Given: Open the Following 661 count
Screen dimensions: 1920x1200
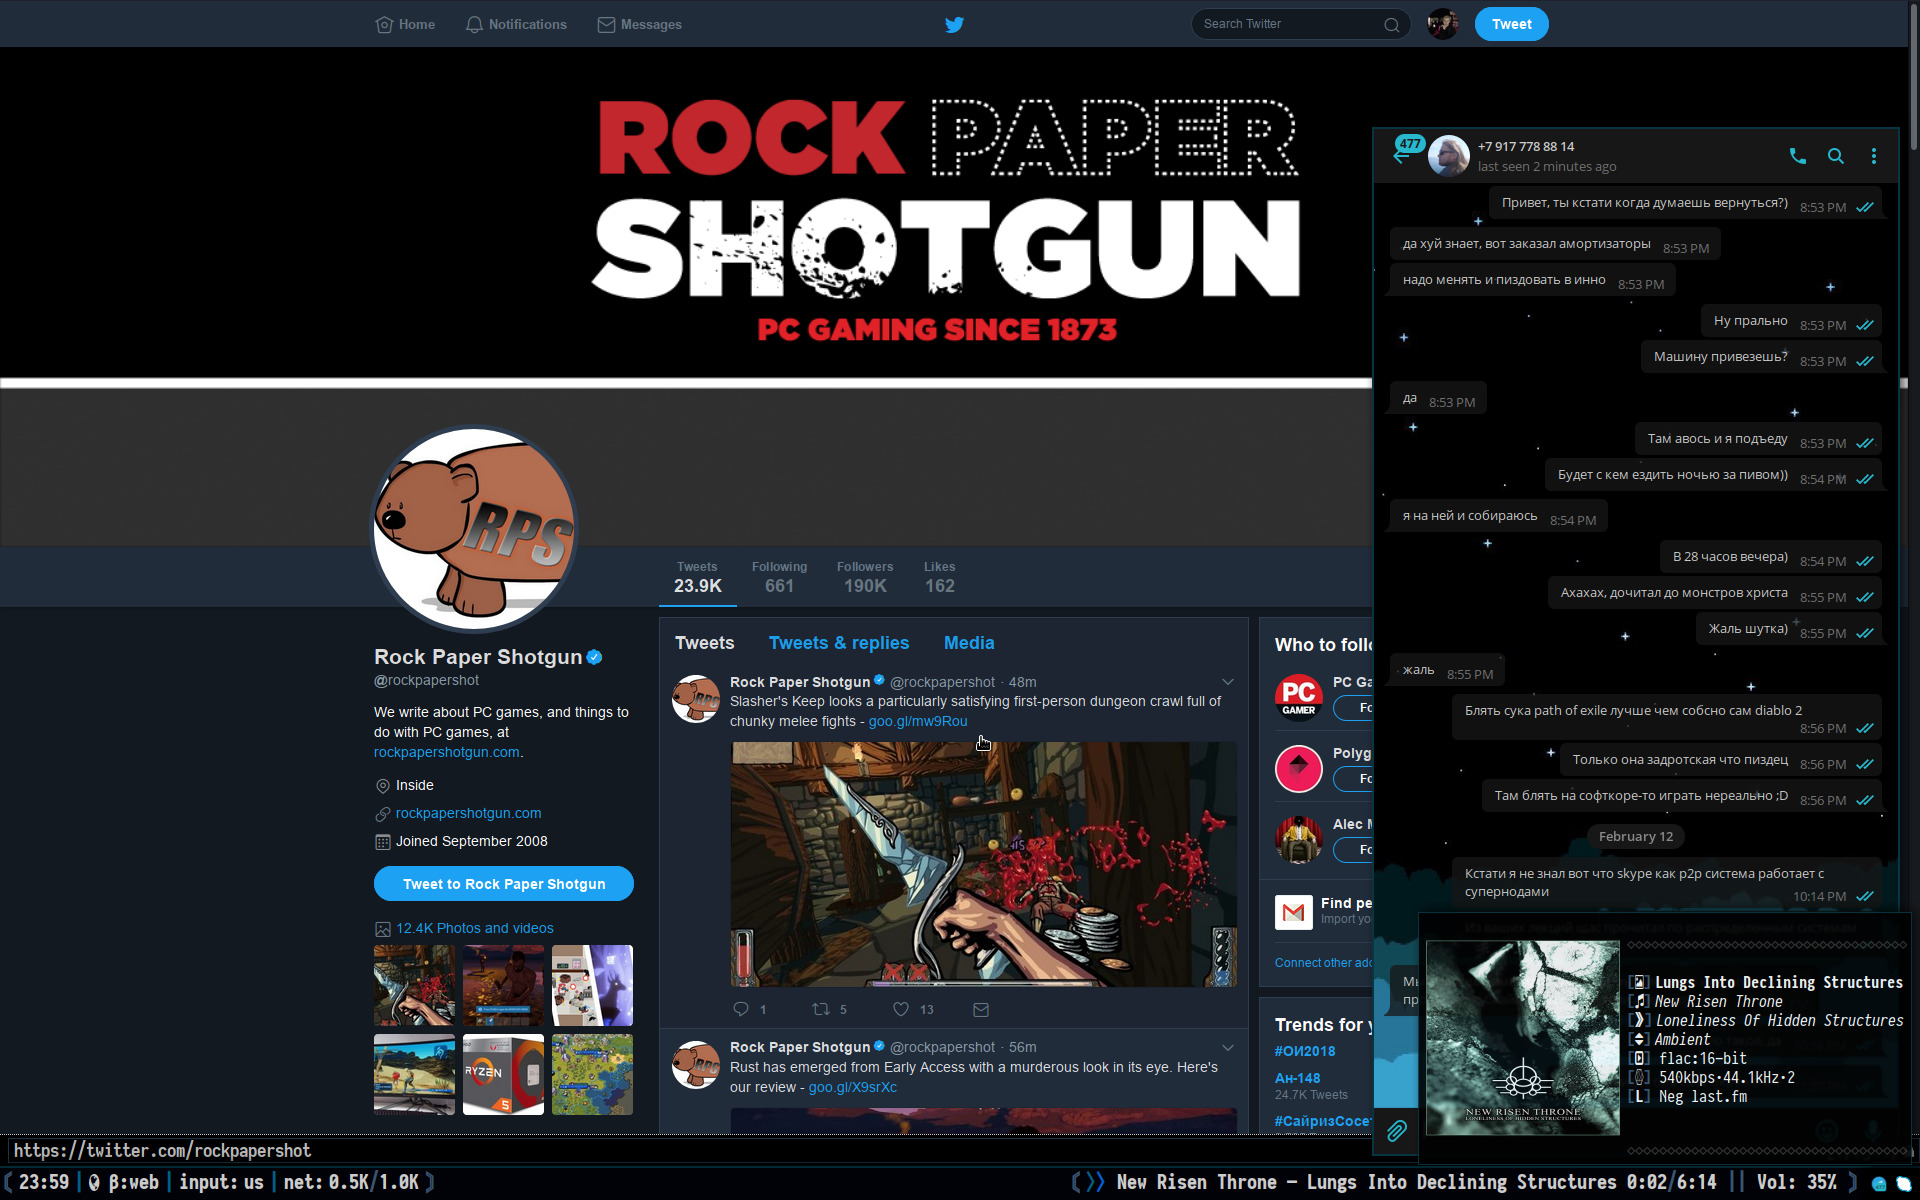Looking at the screenshot, I should pos(779,577).
